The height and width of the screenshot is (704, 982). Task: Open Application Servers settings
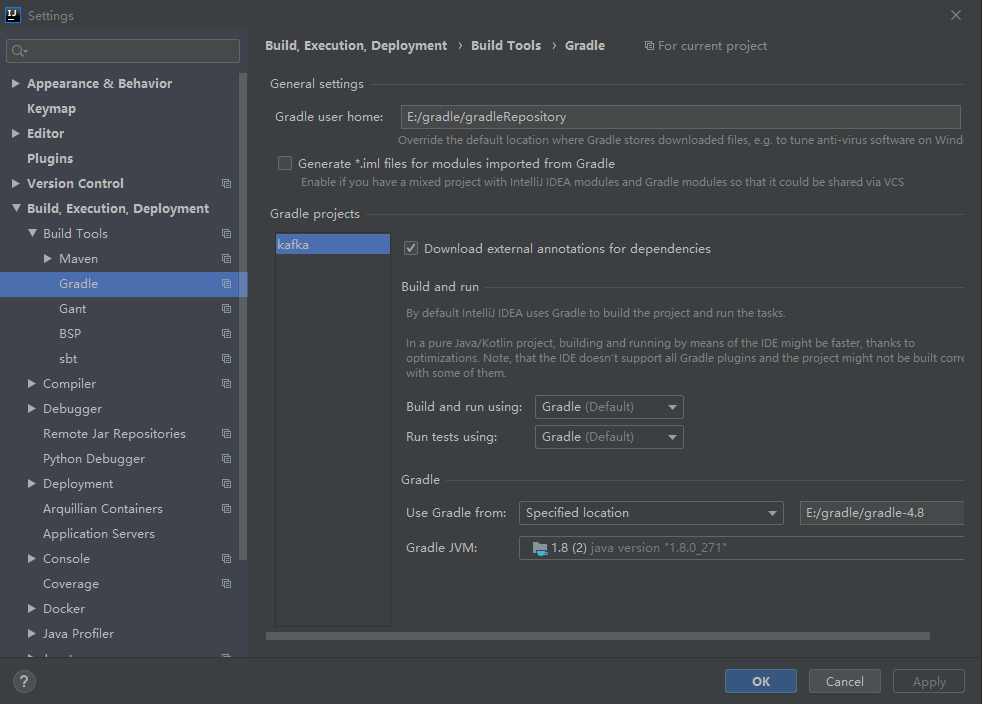tap(99, 534)
